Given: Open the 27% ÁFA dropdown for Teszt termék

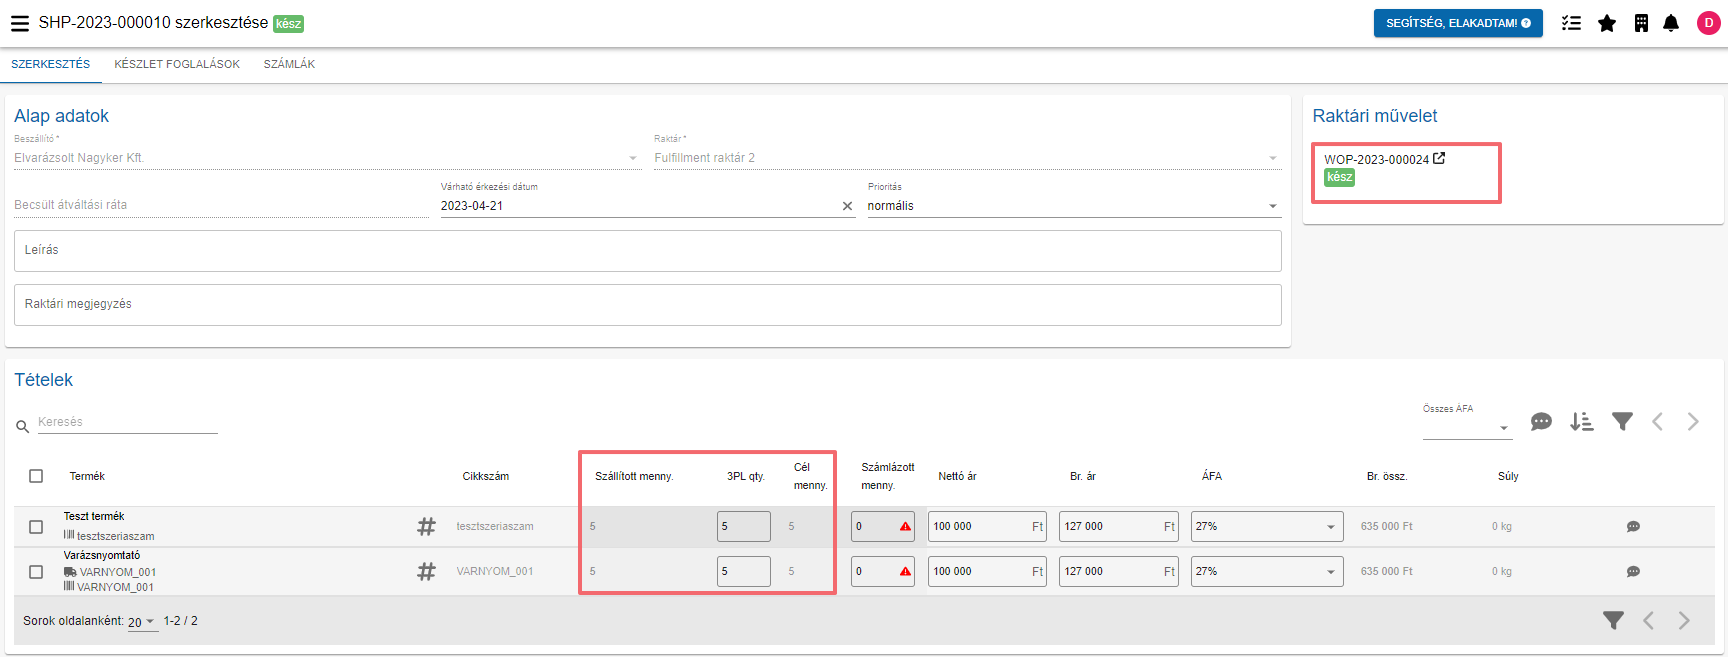Looking at the screenshot, I should (x=1267, y=527).
